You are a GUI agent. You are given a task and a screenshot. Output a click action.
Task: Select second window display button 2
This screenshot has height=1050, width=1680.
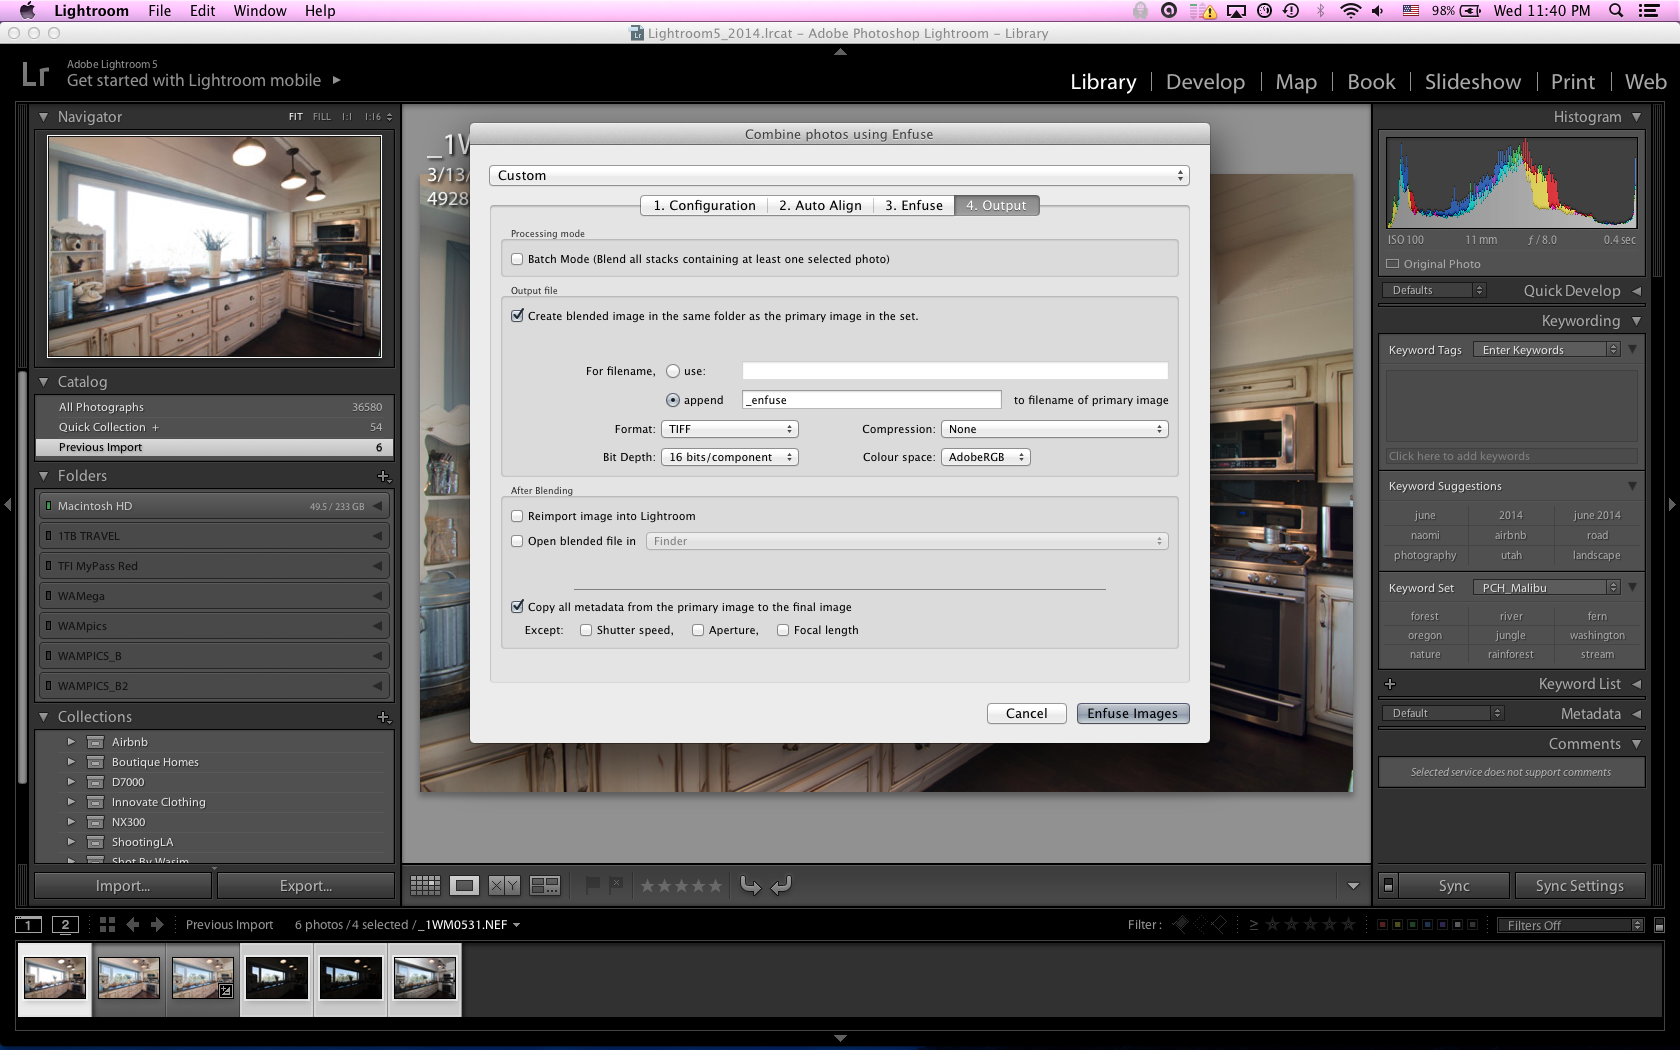tap(66, 925)
